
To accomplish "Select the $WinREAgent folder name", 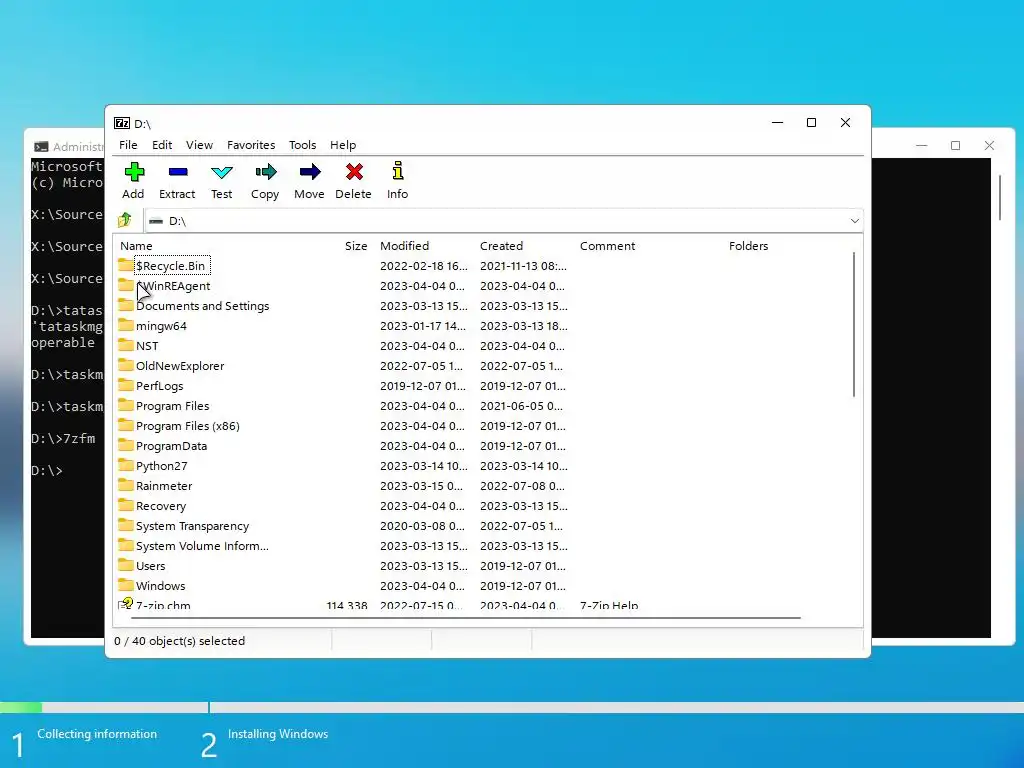I will (173, 286).
